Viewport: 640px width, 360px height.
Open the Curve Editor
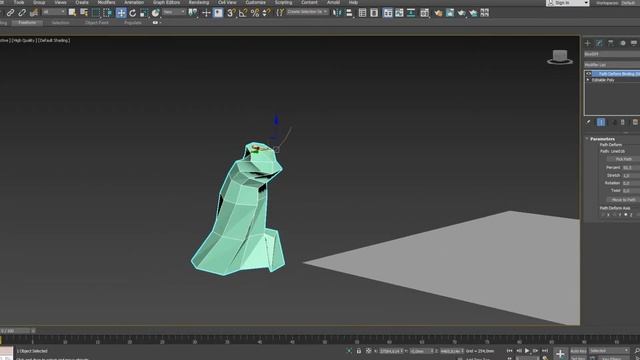coord(399,13)
